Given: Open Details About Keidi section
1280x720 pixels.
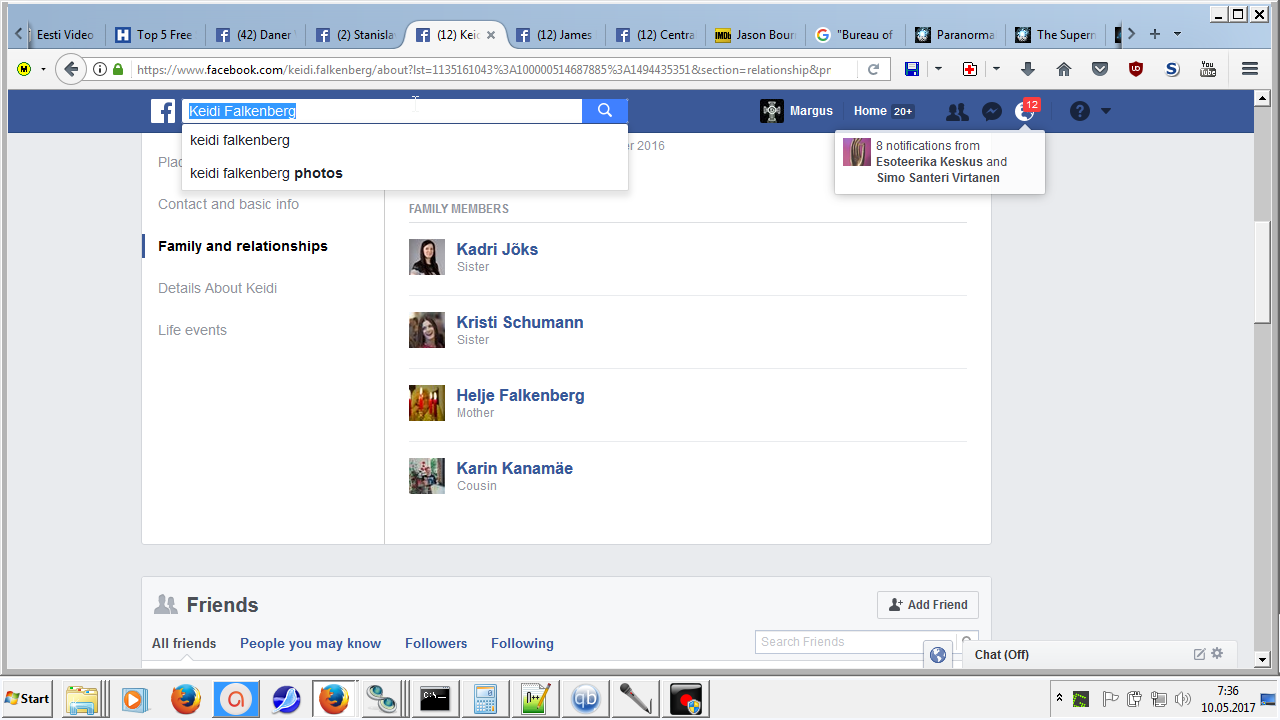Looking at the screenshot, I should pos(217,288).
